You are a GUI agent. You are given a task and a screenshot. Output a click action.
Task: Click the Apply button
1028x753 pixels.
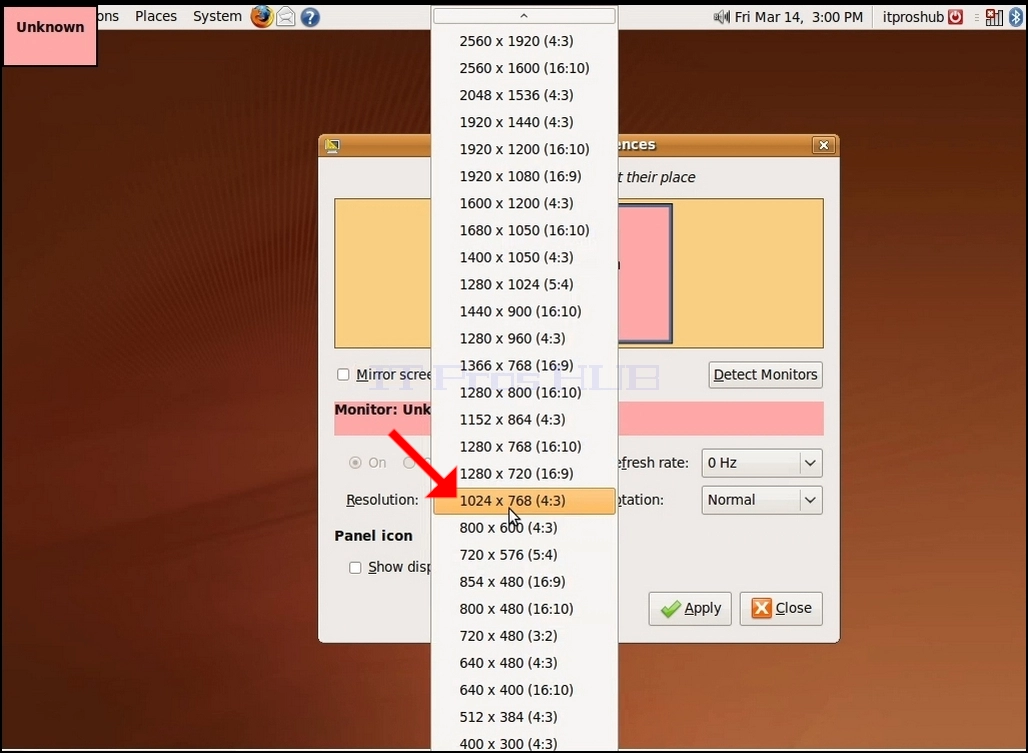[690, 609]
